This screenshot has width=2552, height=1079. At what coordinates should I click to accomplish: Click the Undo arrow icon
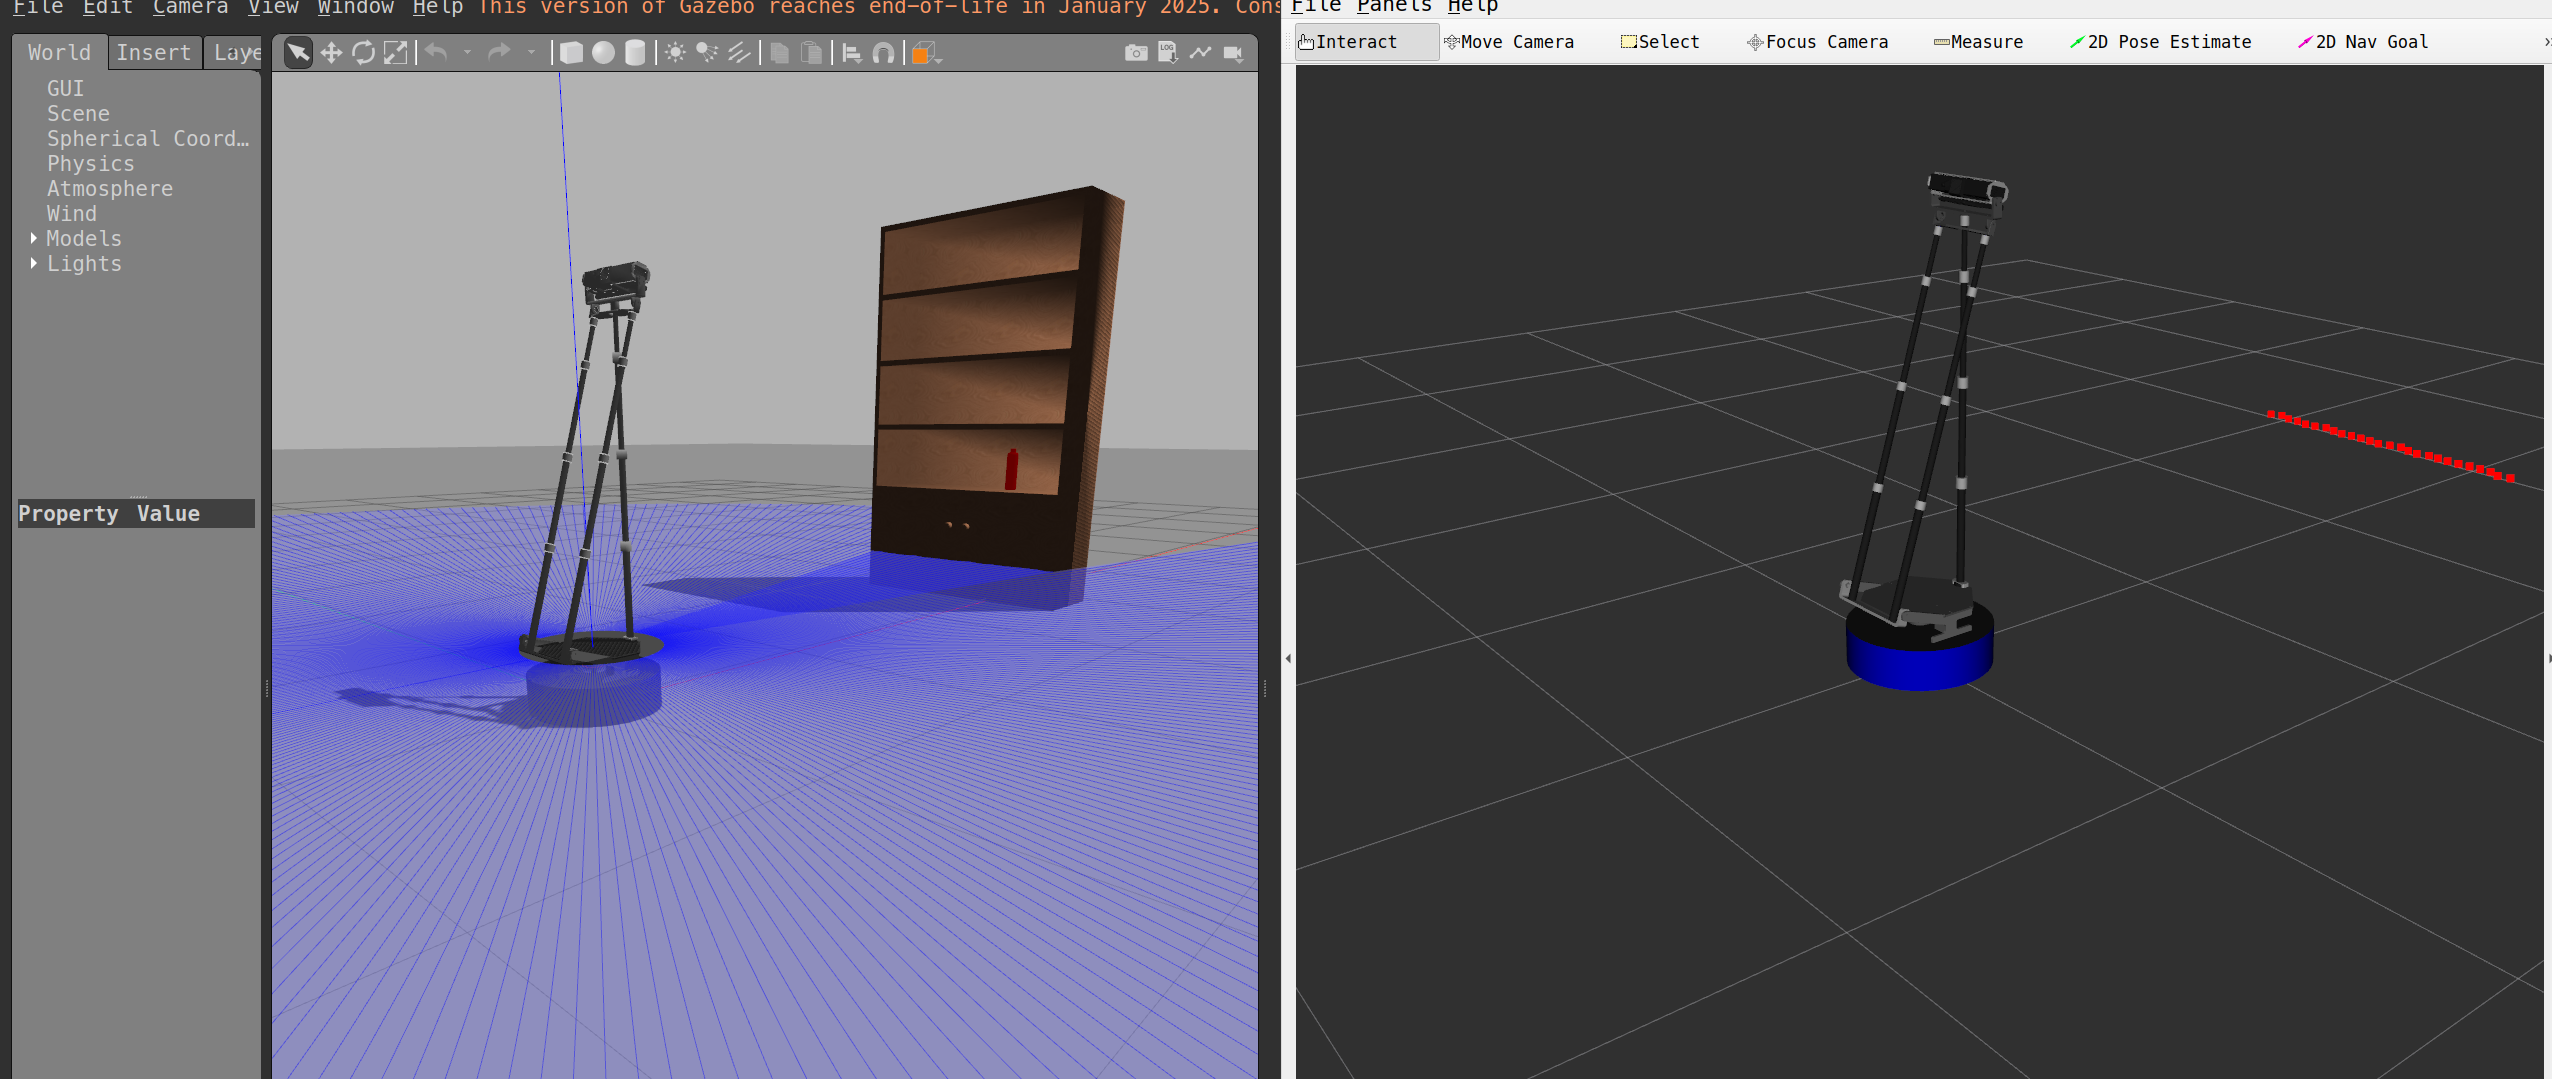(x=436, y=52)
